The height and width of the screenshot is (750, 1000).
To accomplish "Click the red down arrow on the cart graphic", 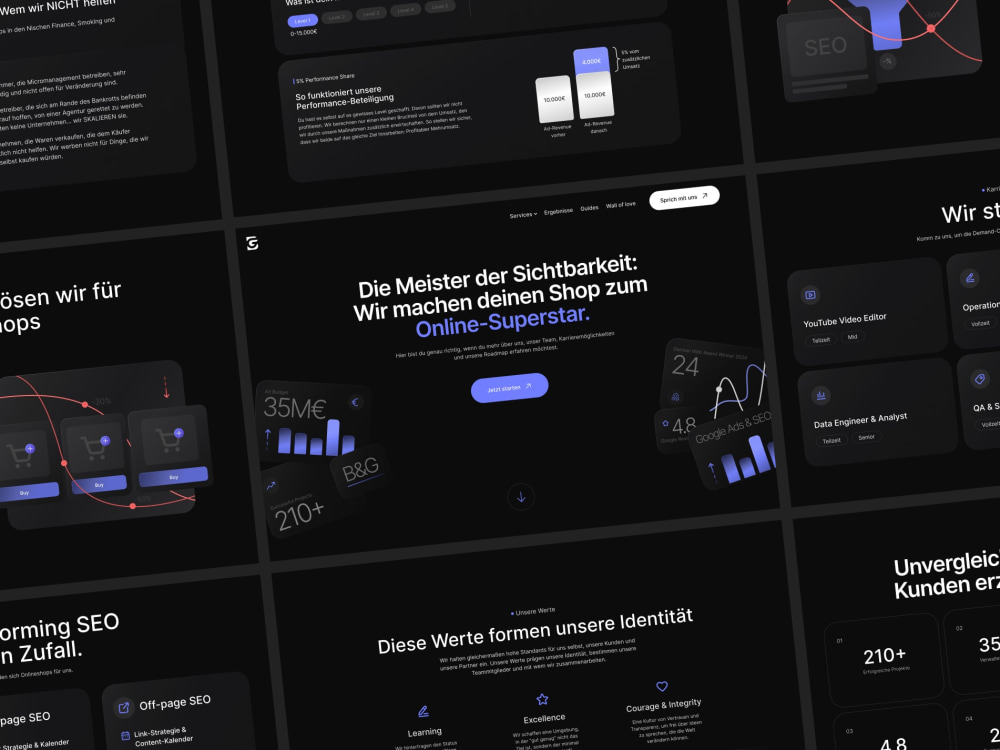I will tap(166, 387).
